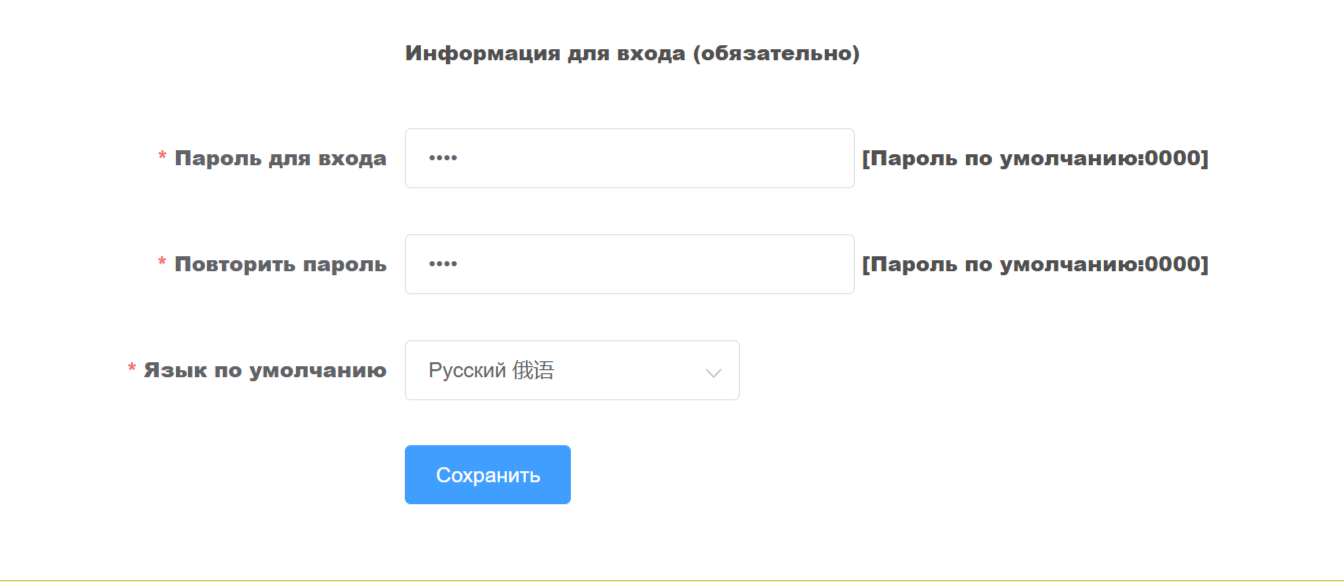Click the red asterisk beside Язык по умолчанию

click(x=132, y=370)
